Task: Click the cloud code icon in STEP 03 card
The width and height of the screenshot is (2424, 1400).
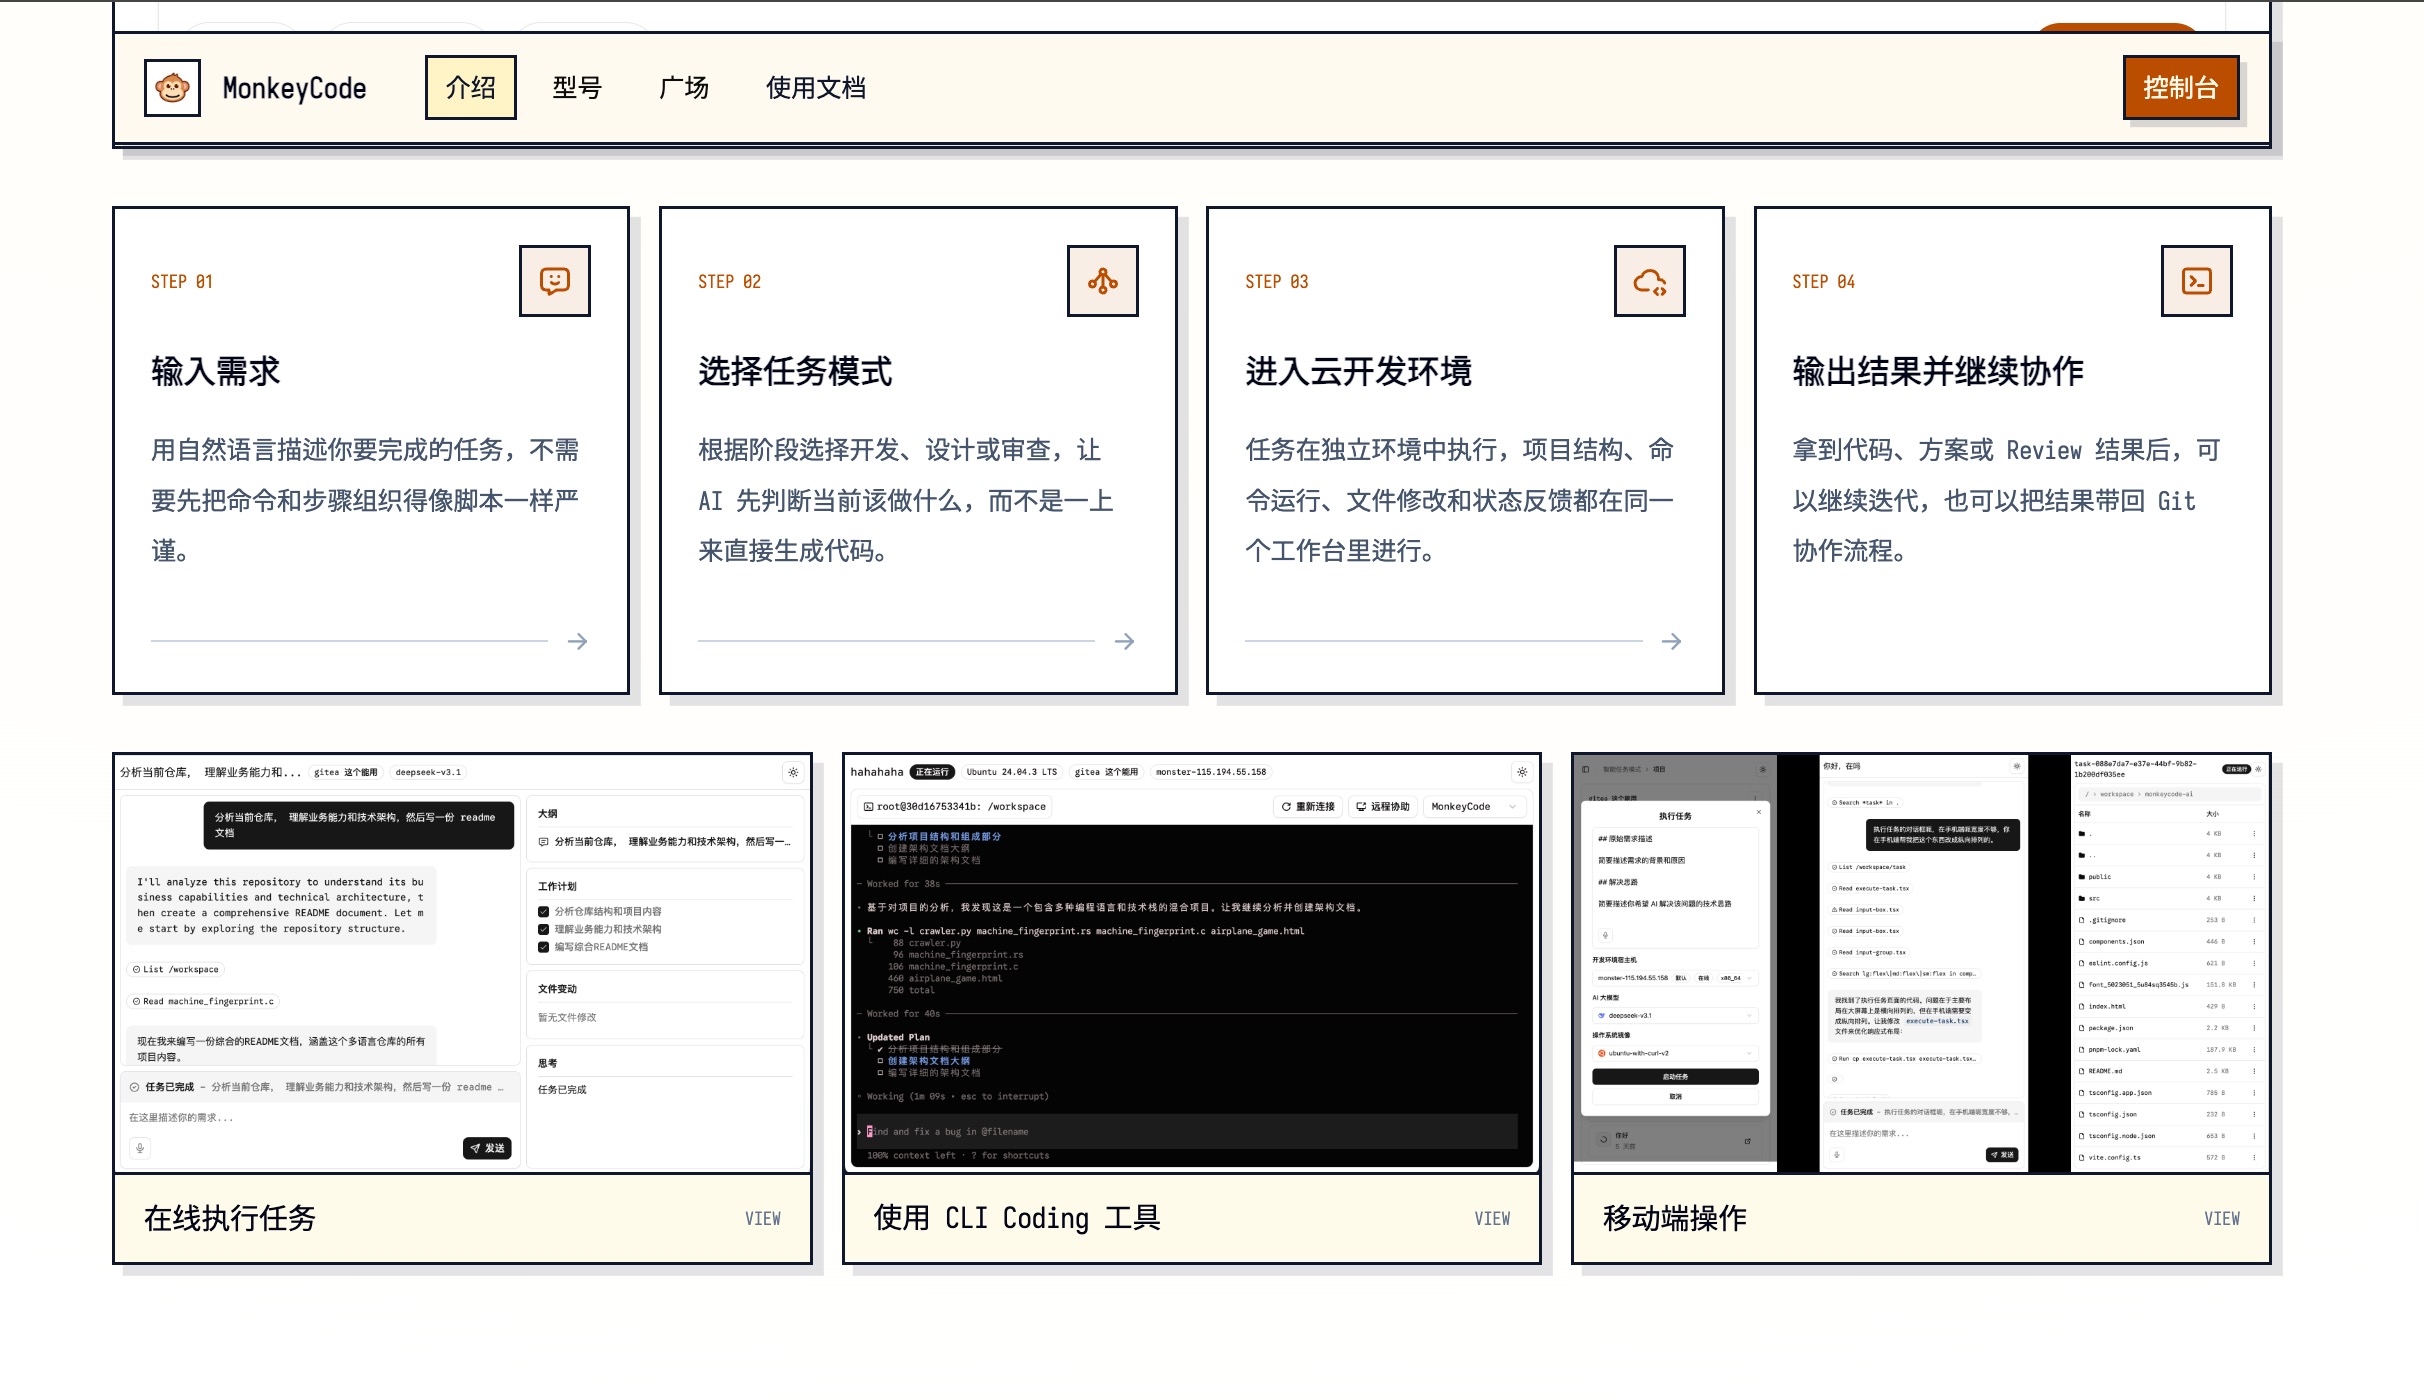Action: (1650, 281)
